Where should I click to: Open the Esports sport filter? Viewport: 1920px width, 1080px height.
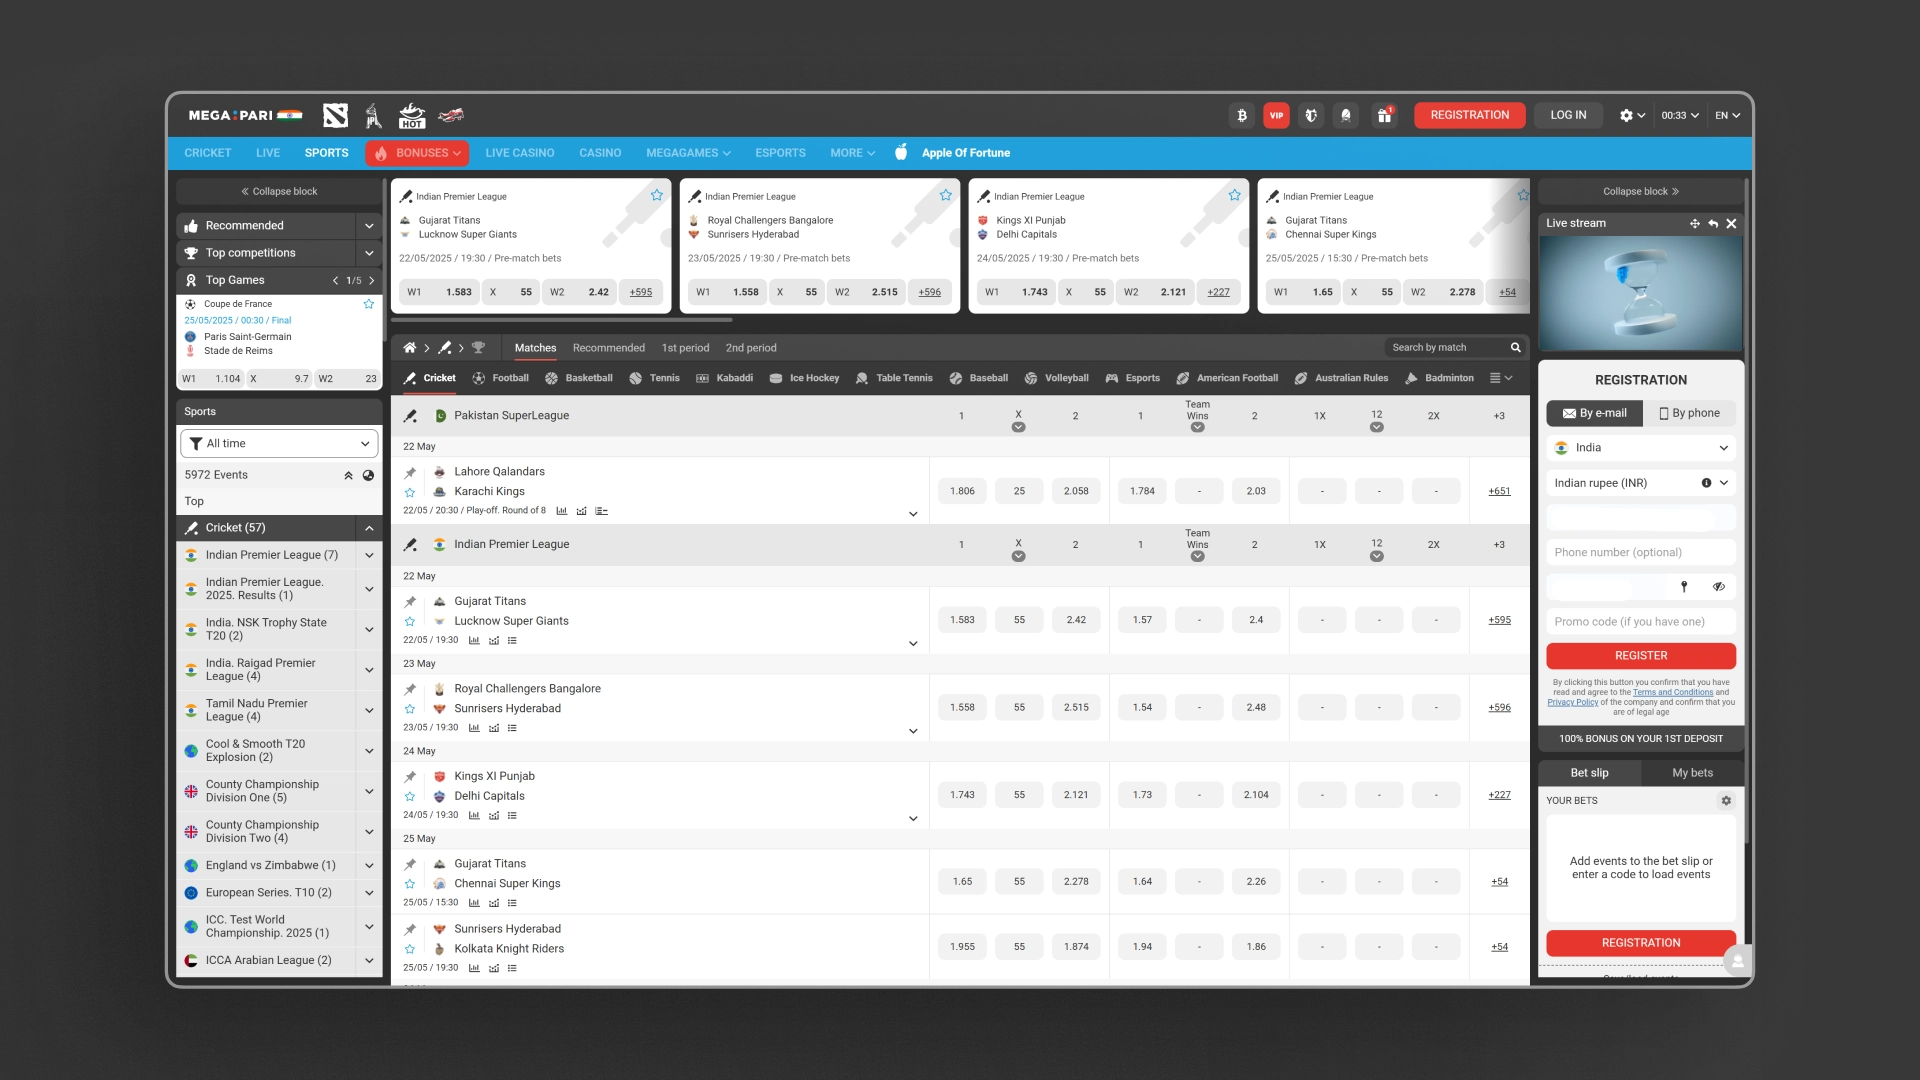[1133, 378]
